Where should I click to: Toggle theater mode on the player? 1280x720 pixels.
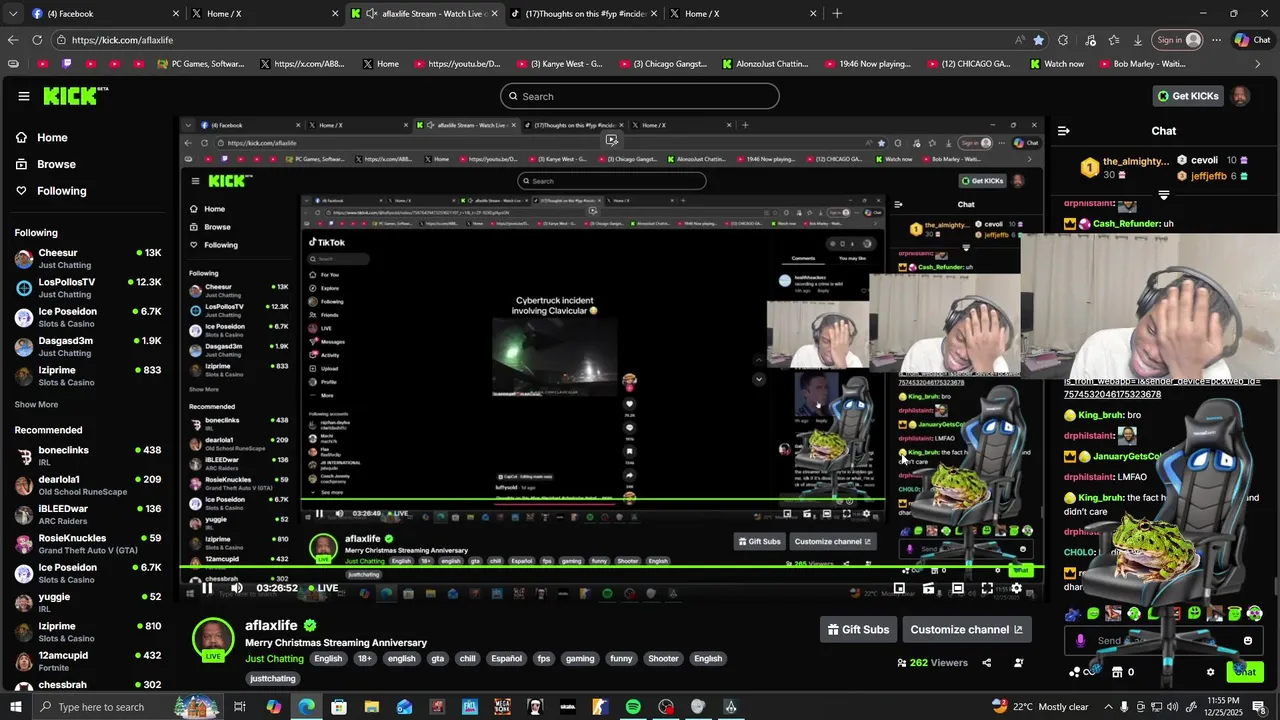[957, 588]
